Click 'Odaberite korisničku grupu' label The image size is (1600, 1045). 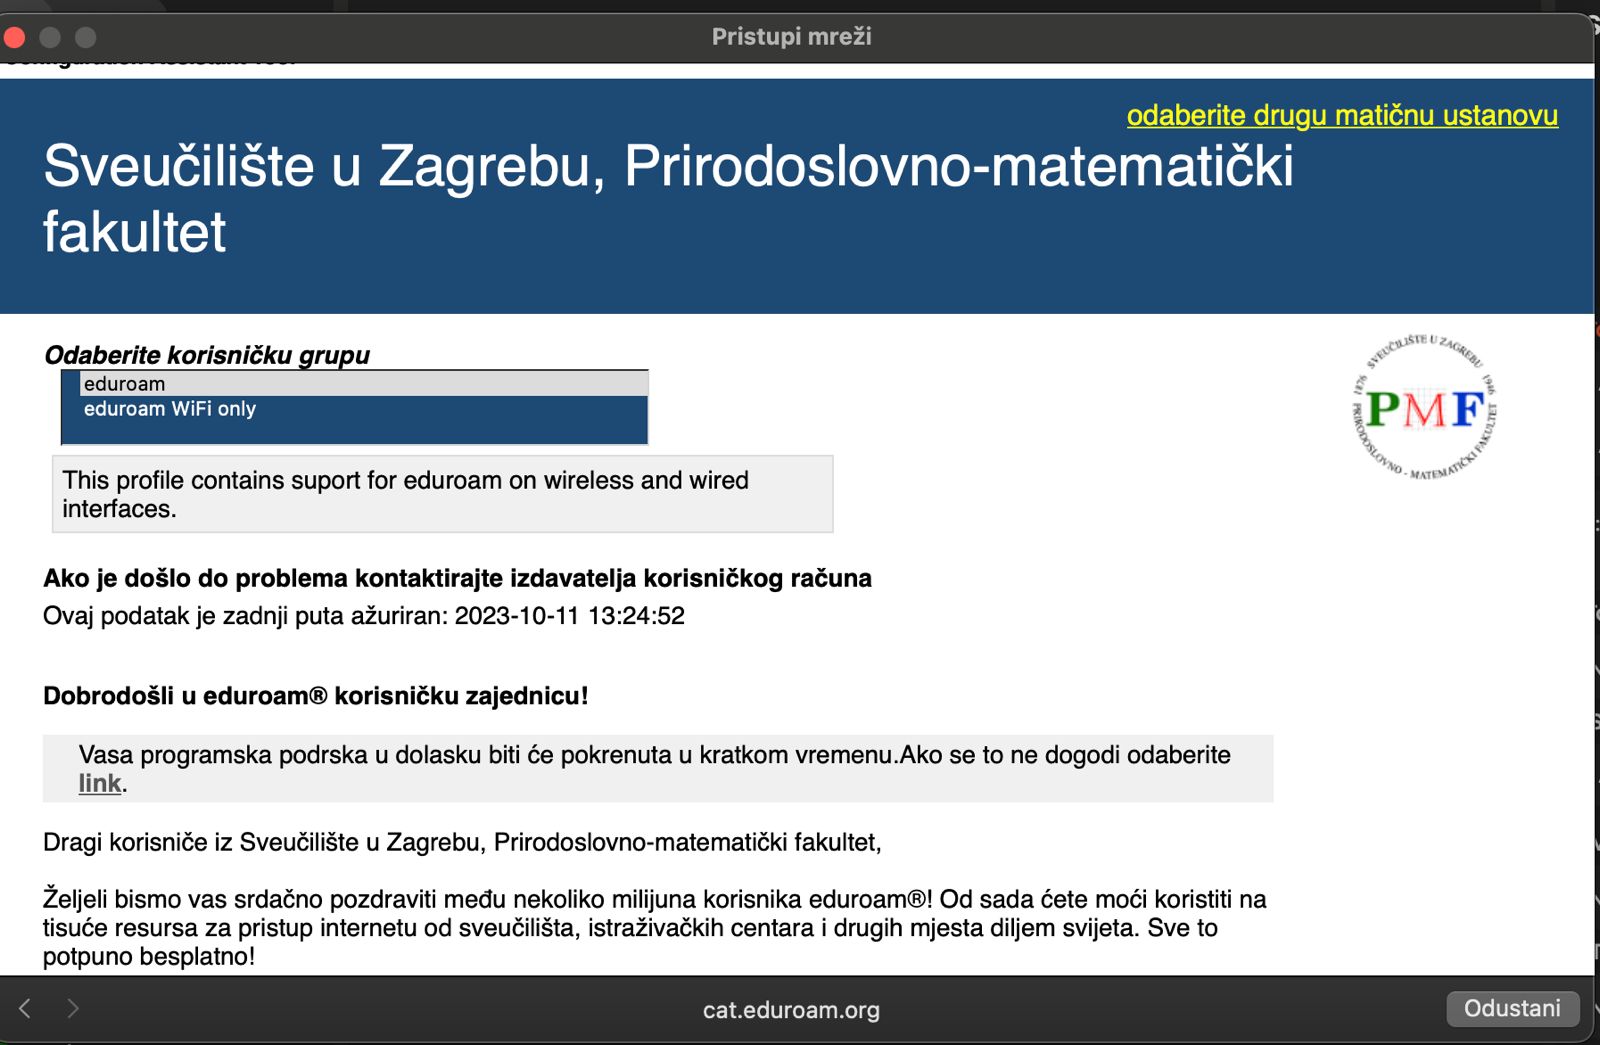pyautogui.click(x=207, y=355)
